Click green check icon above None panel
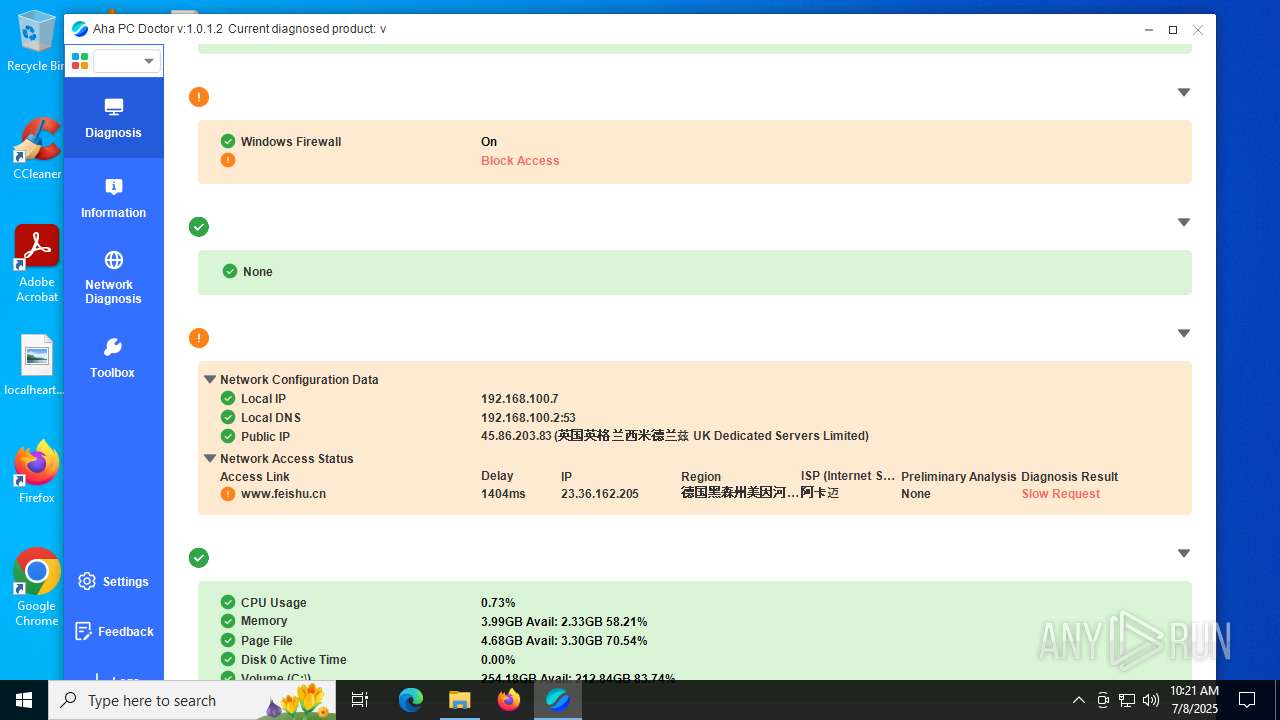Viewport: 1280px width, 720px height. (199, 227)
